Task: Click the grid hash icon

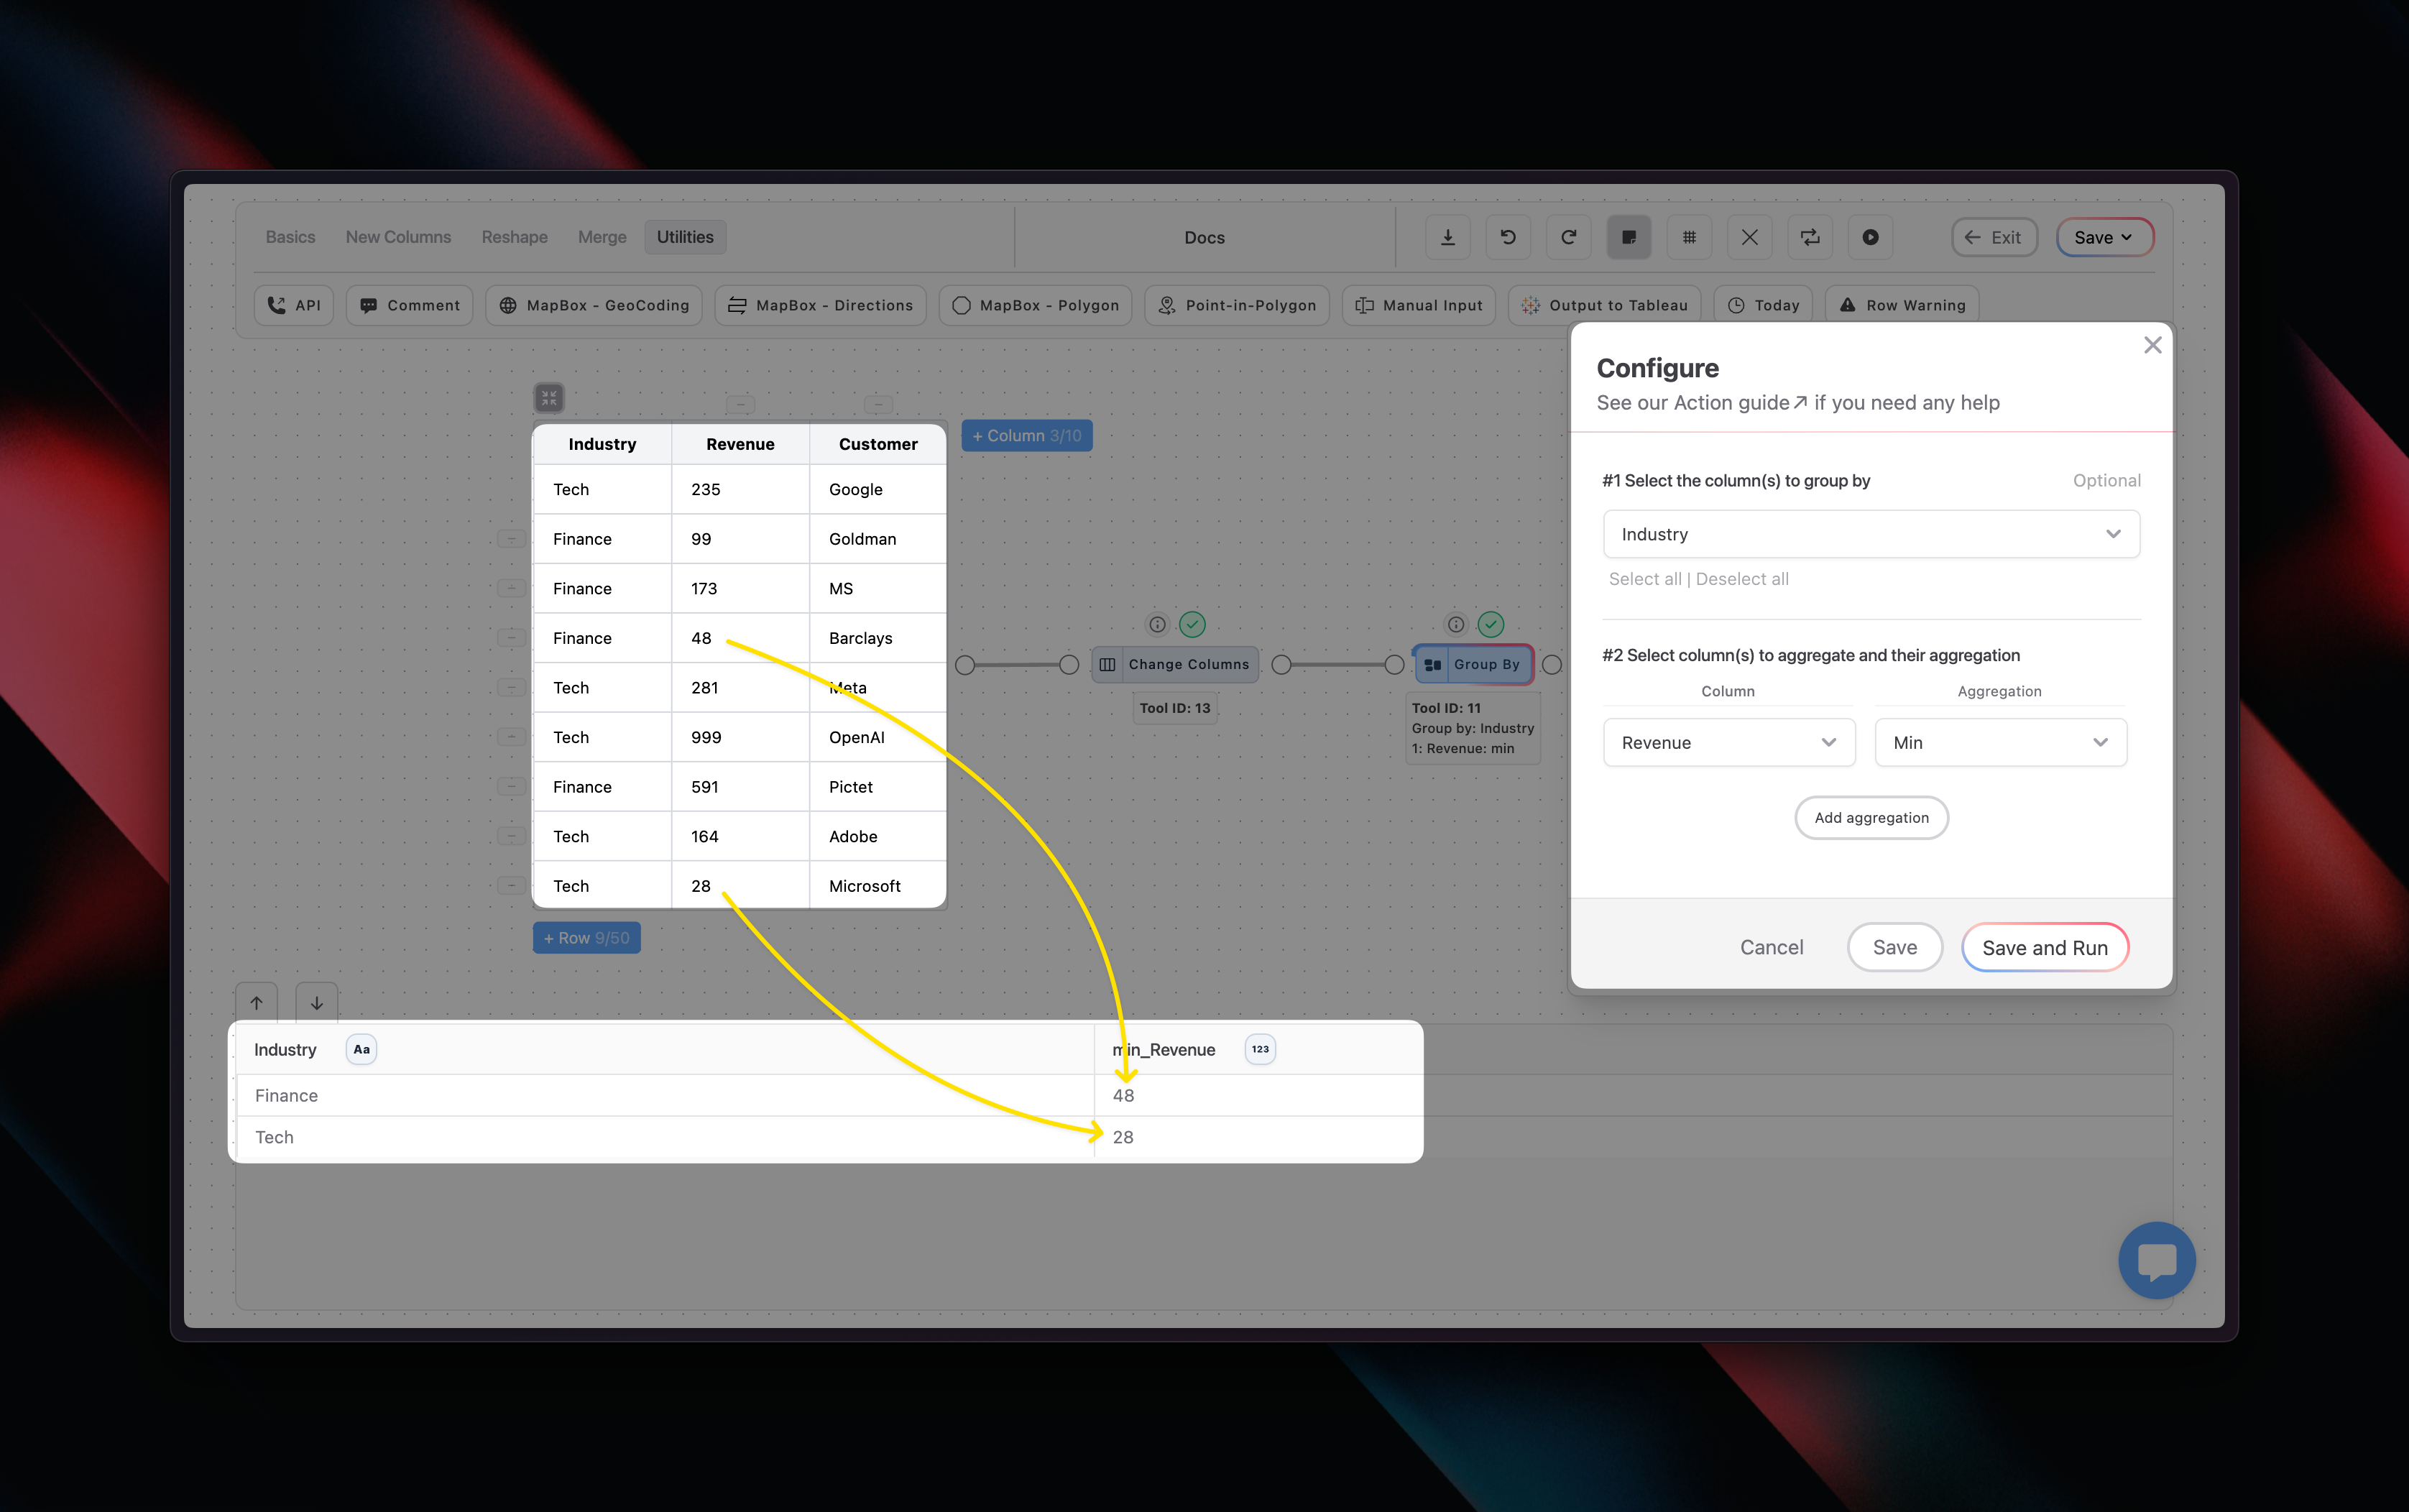Action: point(1689,237)
